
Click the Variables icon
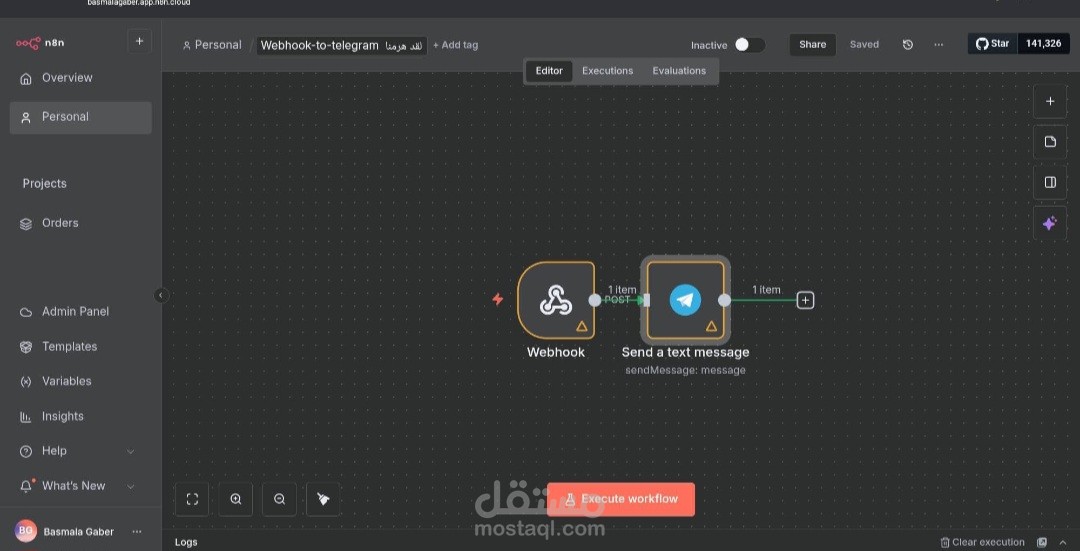26,382
